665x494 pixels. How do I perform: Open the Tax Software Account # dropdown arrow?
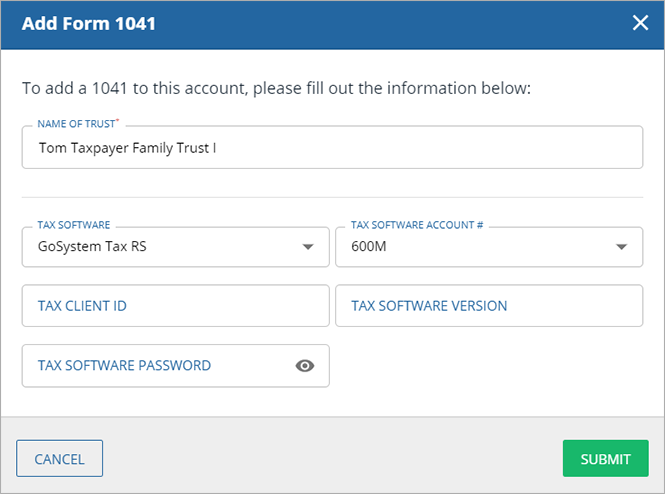621,248
